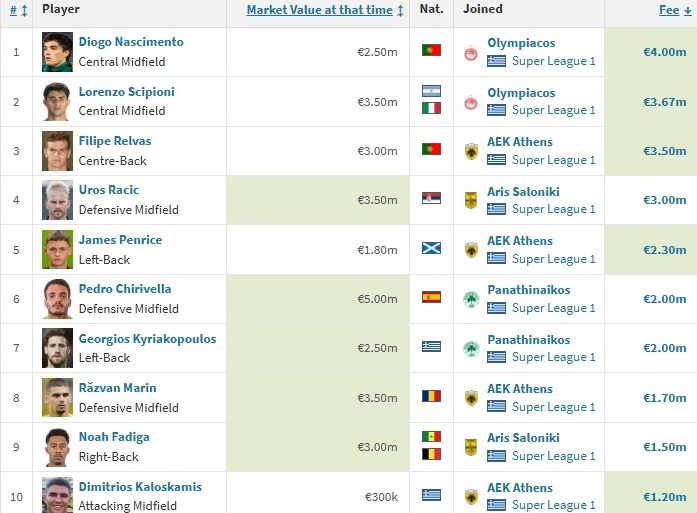Click Lorenzo Scipioni's portrait thumbnail

coord(57,101)
